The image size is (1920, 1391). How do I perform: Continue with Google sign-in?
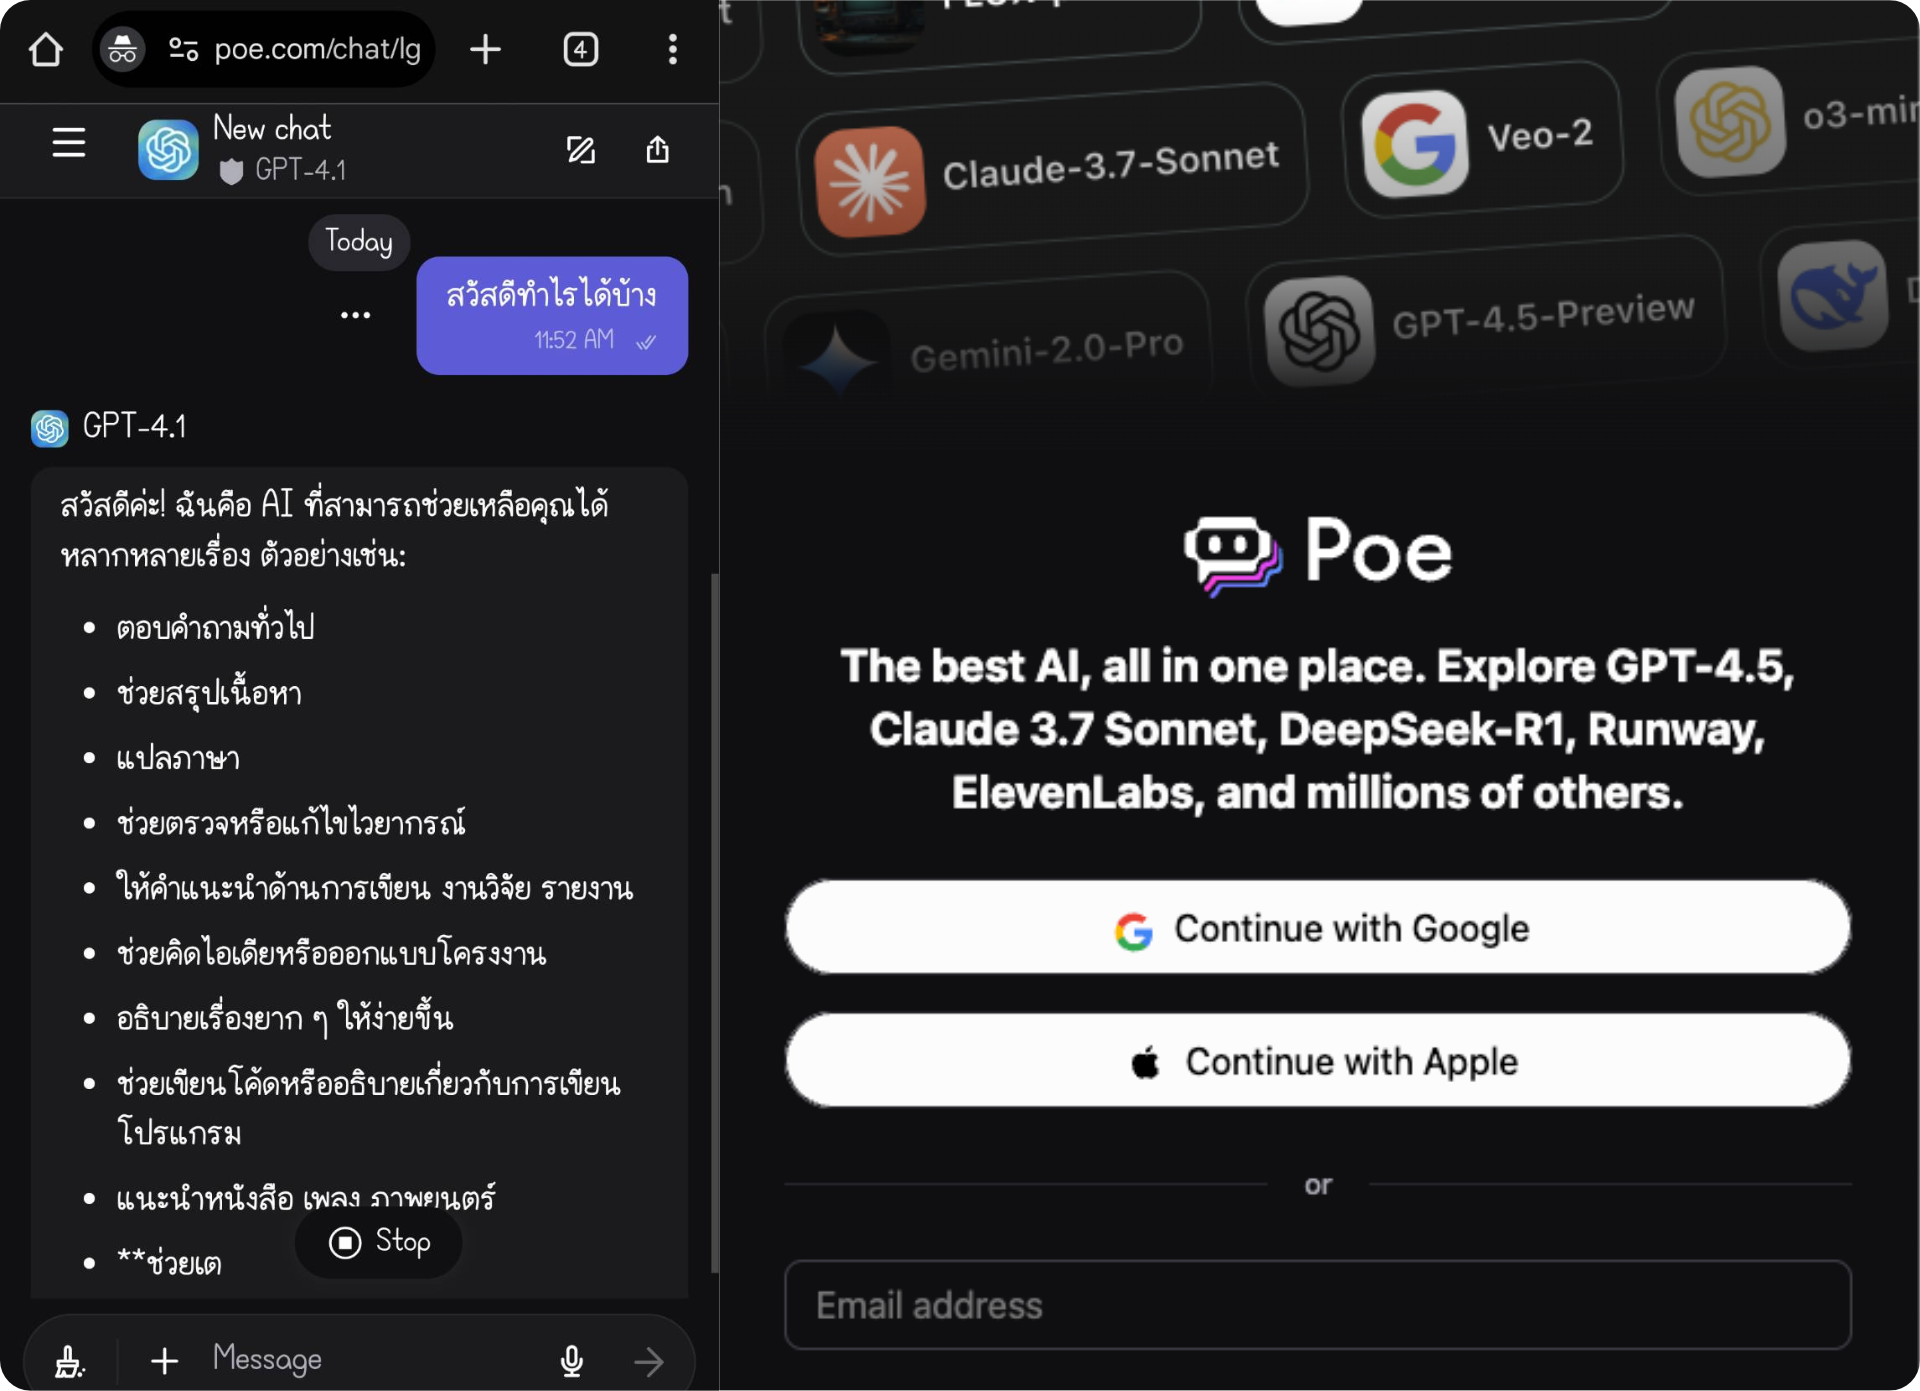point(1318,928)
